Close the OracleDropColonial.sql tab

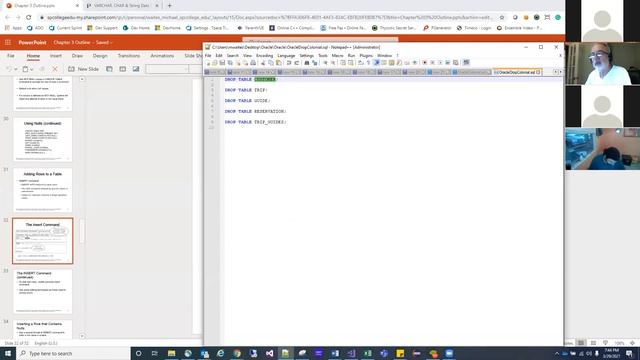point(538,72)
